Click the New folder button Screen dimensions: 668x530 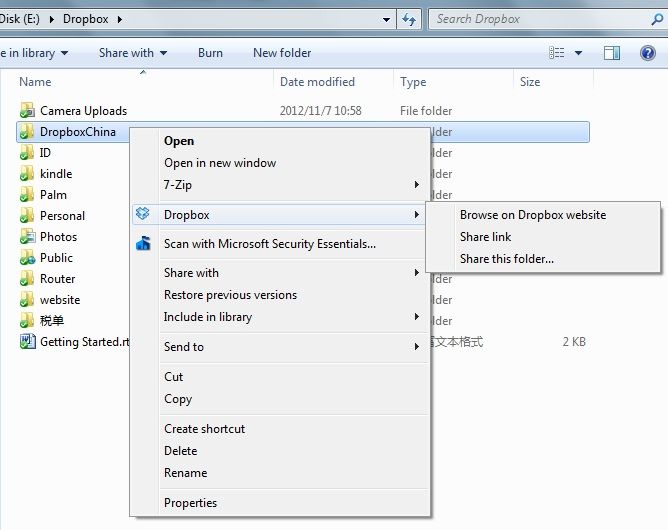coord(282,53)
